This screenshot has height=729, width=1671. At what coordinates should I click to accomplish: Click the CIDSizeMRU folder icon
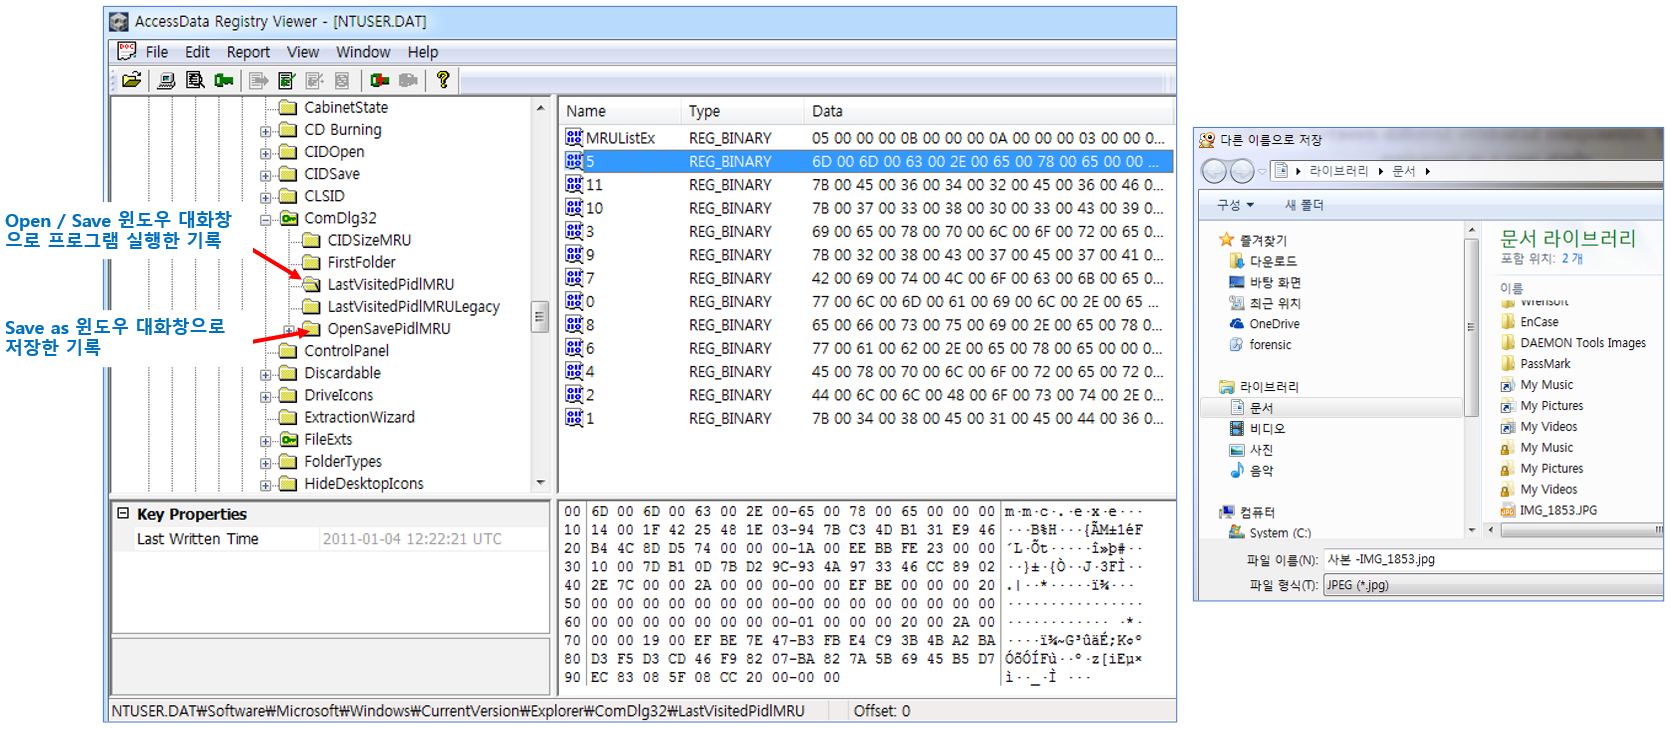coord(311,240)
